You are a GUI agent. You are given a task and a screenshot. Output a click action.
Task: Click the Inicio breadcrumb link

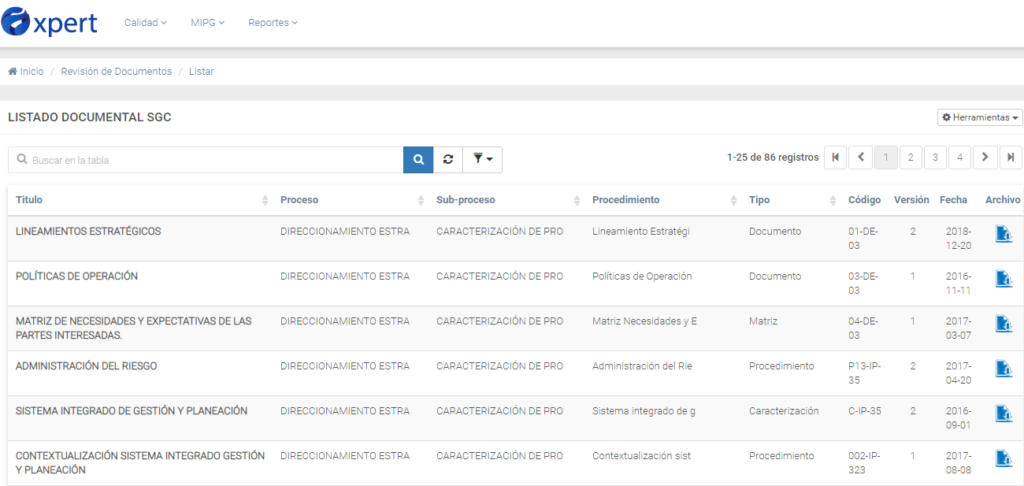tap(27, 71)
